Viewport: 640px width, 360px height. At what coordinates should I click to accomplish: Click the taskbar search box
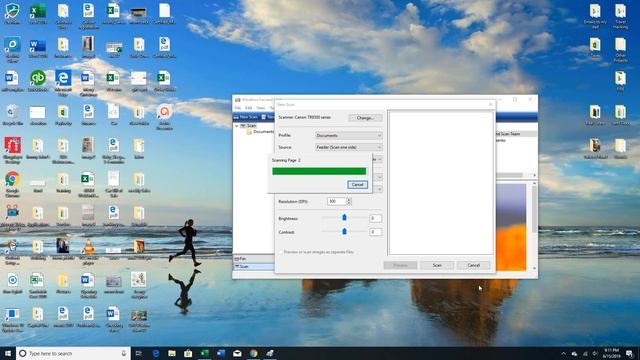[x=73, y=353]
